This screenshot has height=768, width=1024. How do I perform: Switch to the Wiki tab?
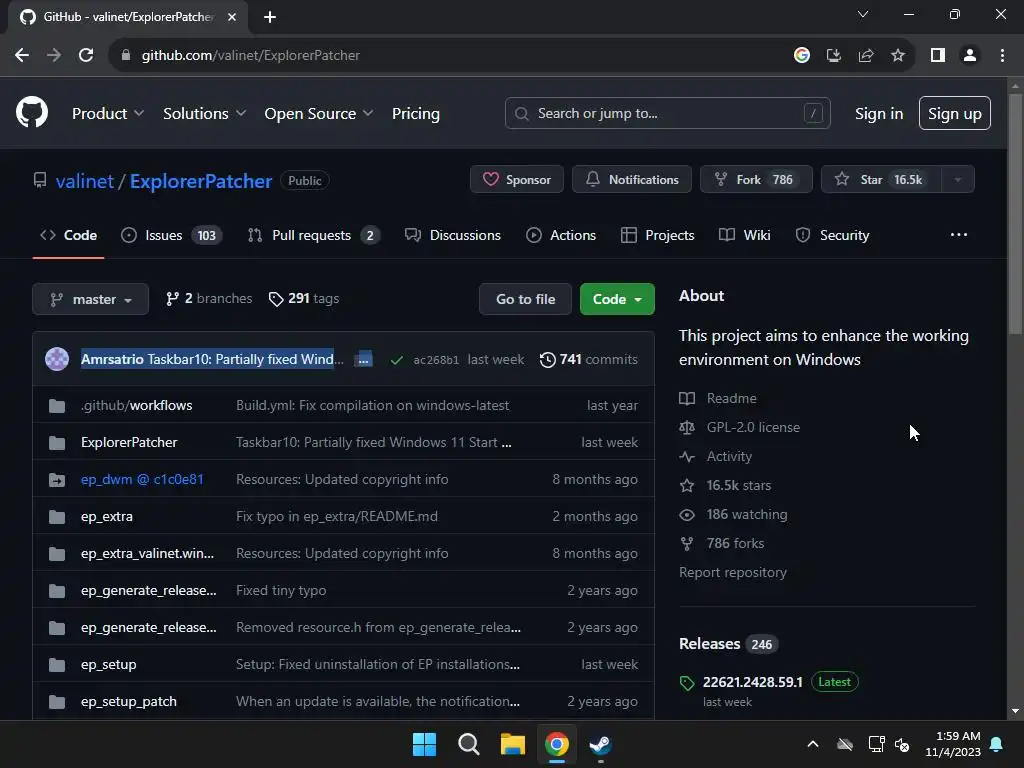point(744,235)
